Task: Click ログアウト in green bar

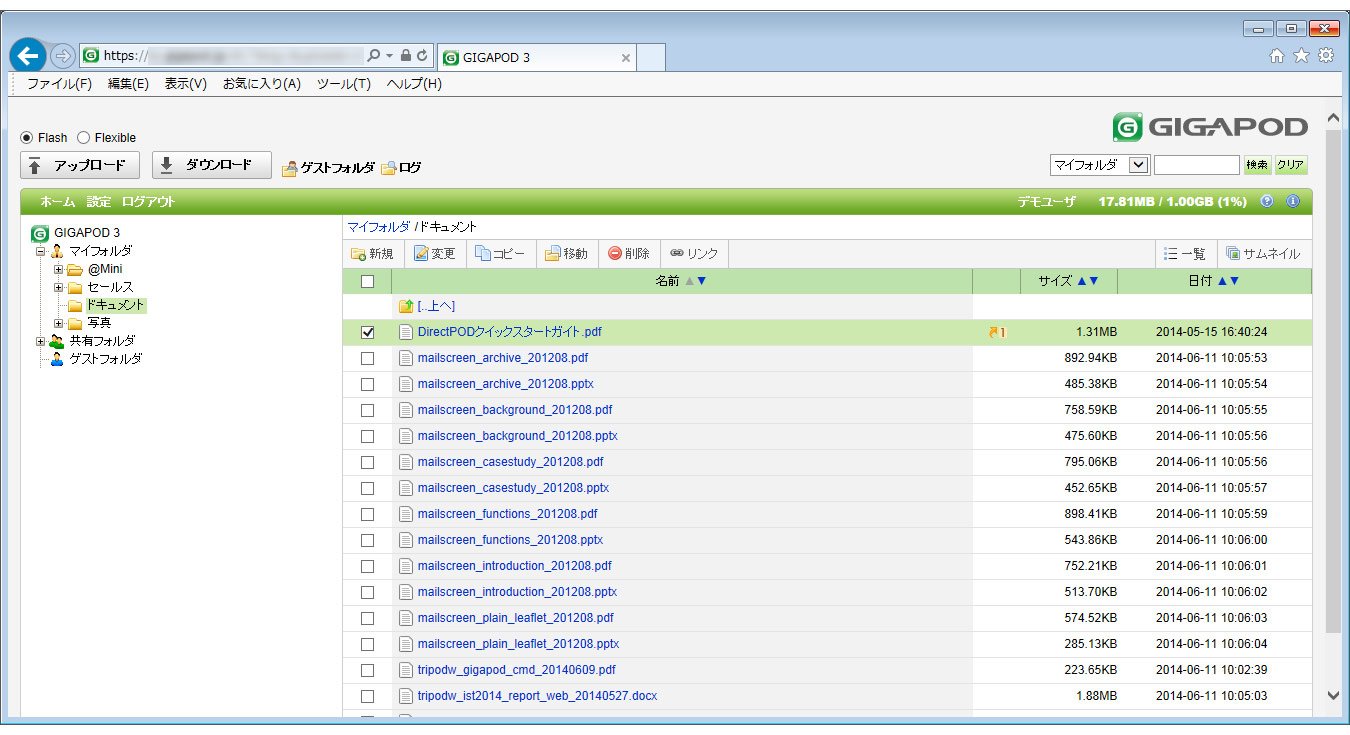Action: [x=148, y=201]
